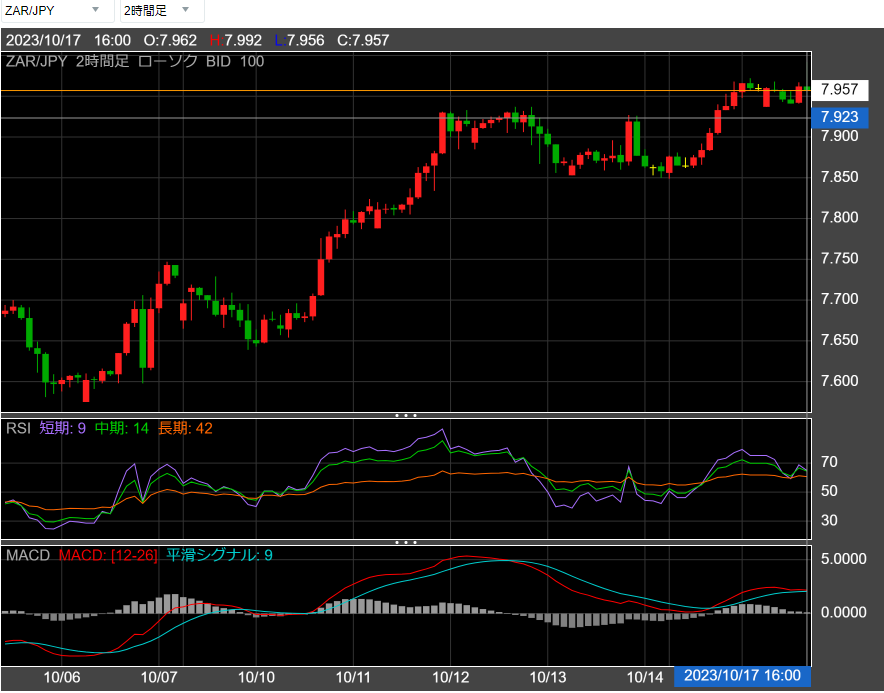Select the RSI indicator label
This screenshot has width=884, height=693.
[19, 428]
